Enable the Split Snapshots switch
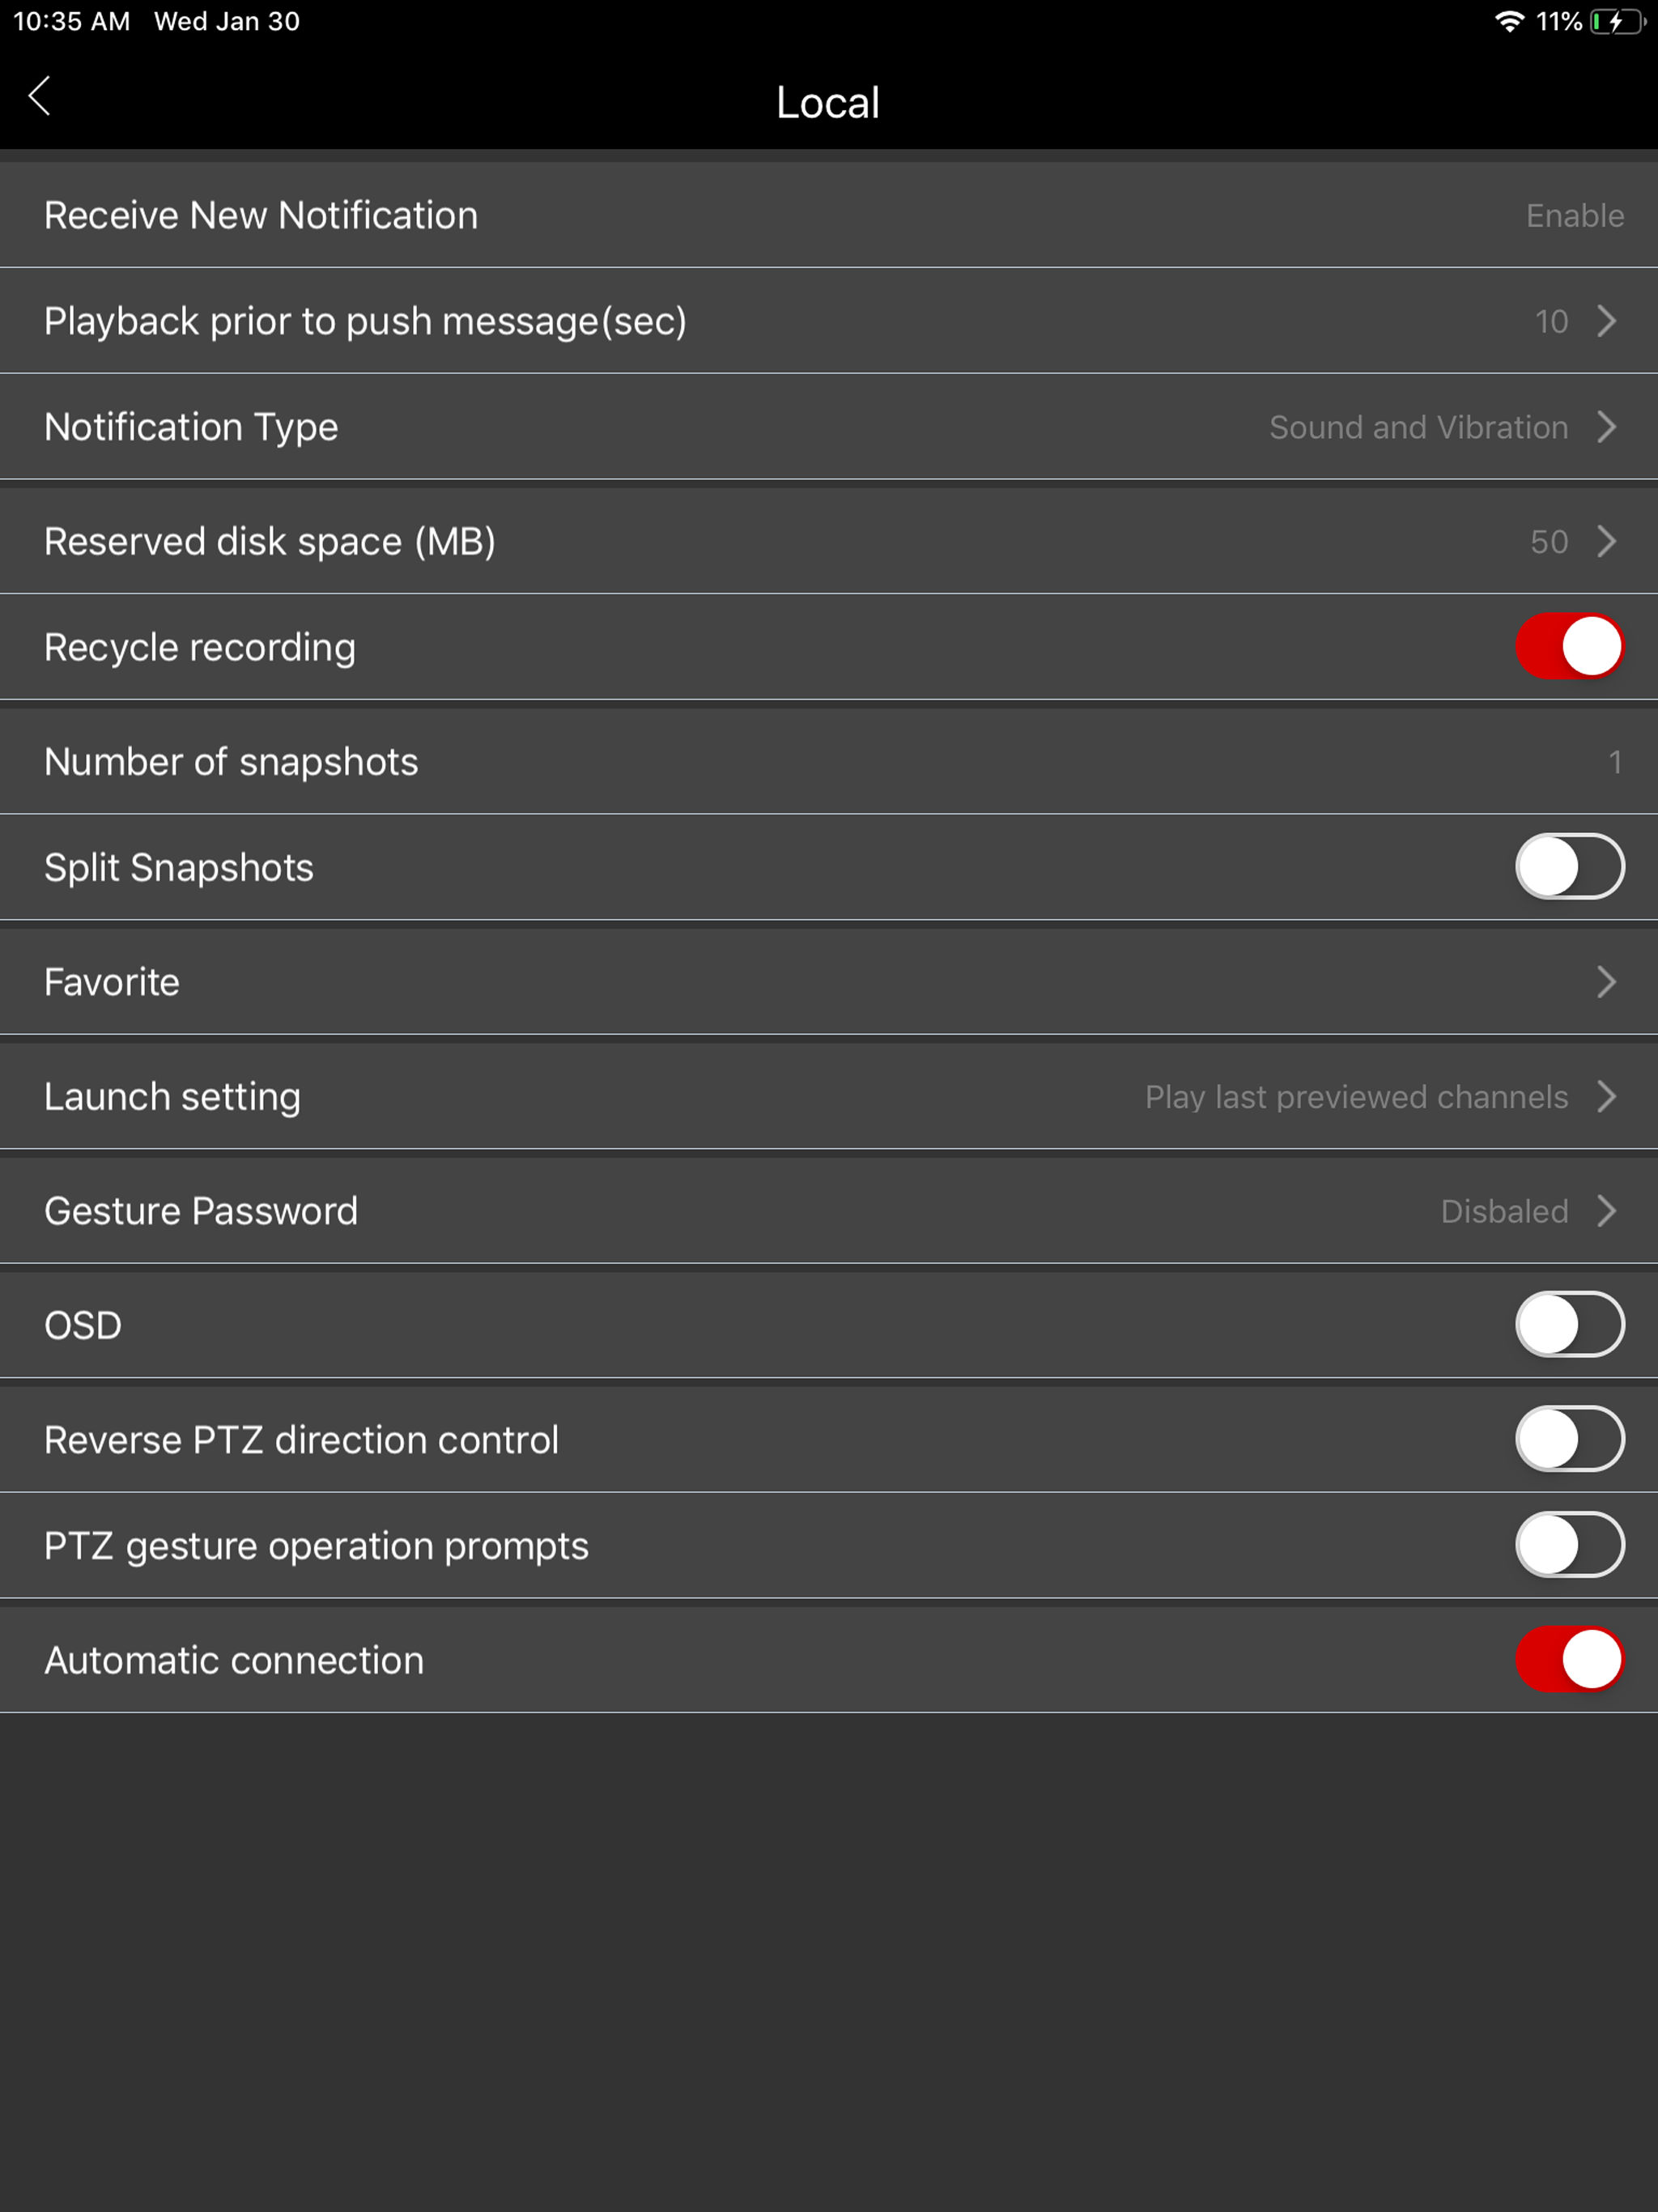 coord(1568,867)
